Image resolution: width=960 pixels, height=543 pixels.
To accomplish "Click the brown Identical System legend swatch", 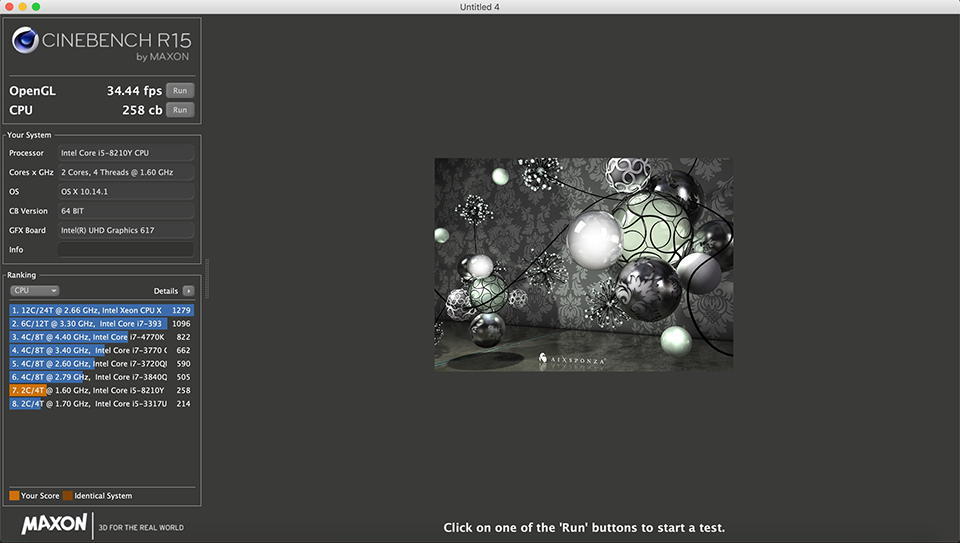I will [x=67, y=496].
